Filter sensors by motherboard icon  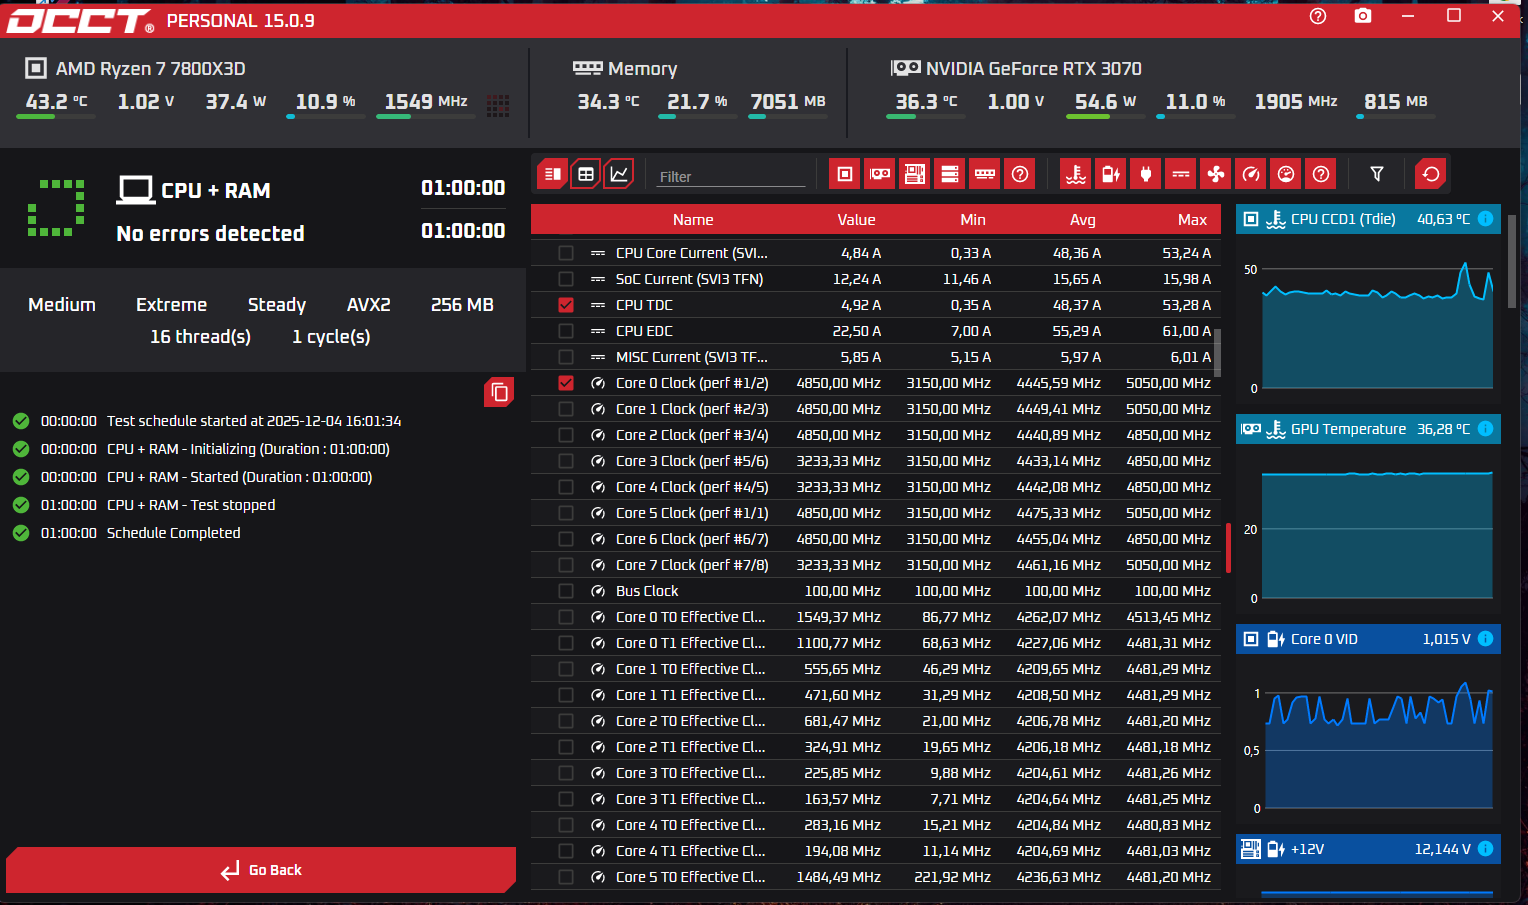tap(915, 174)
